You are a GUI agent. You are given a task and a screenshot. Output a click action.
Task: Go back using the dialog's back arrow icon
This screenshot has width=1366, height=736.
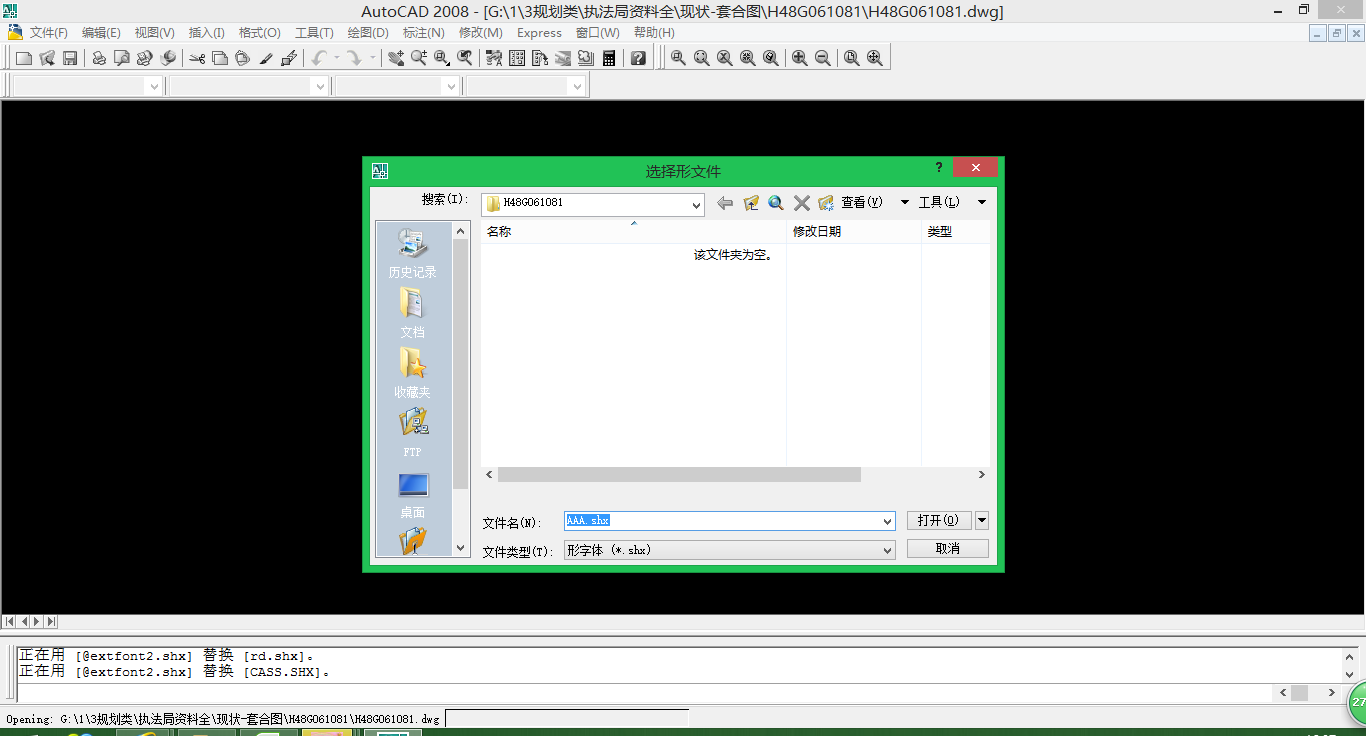725,203
